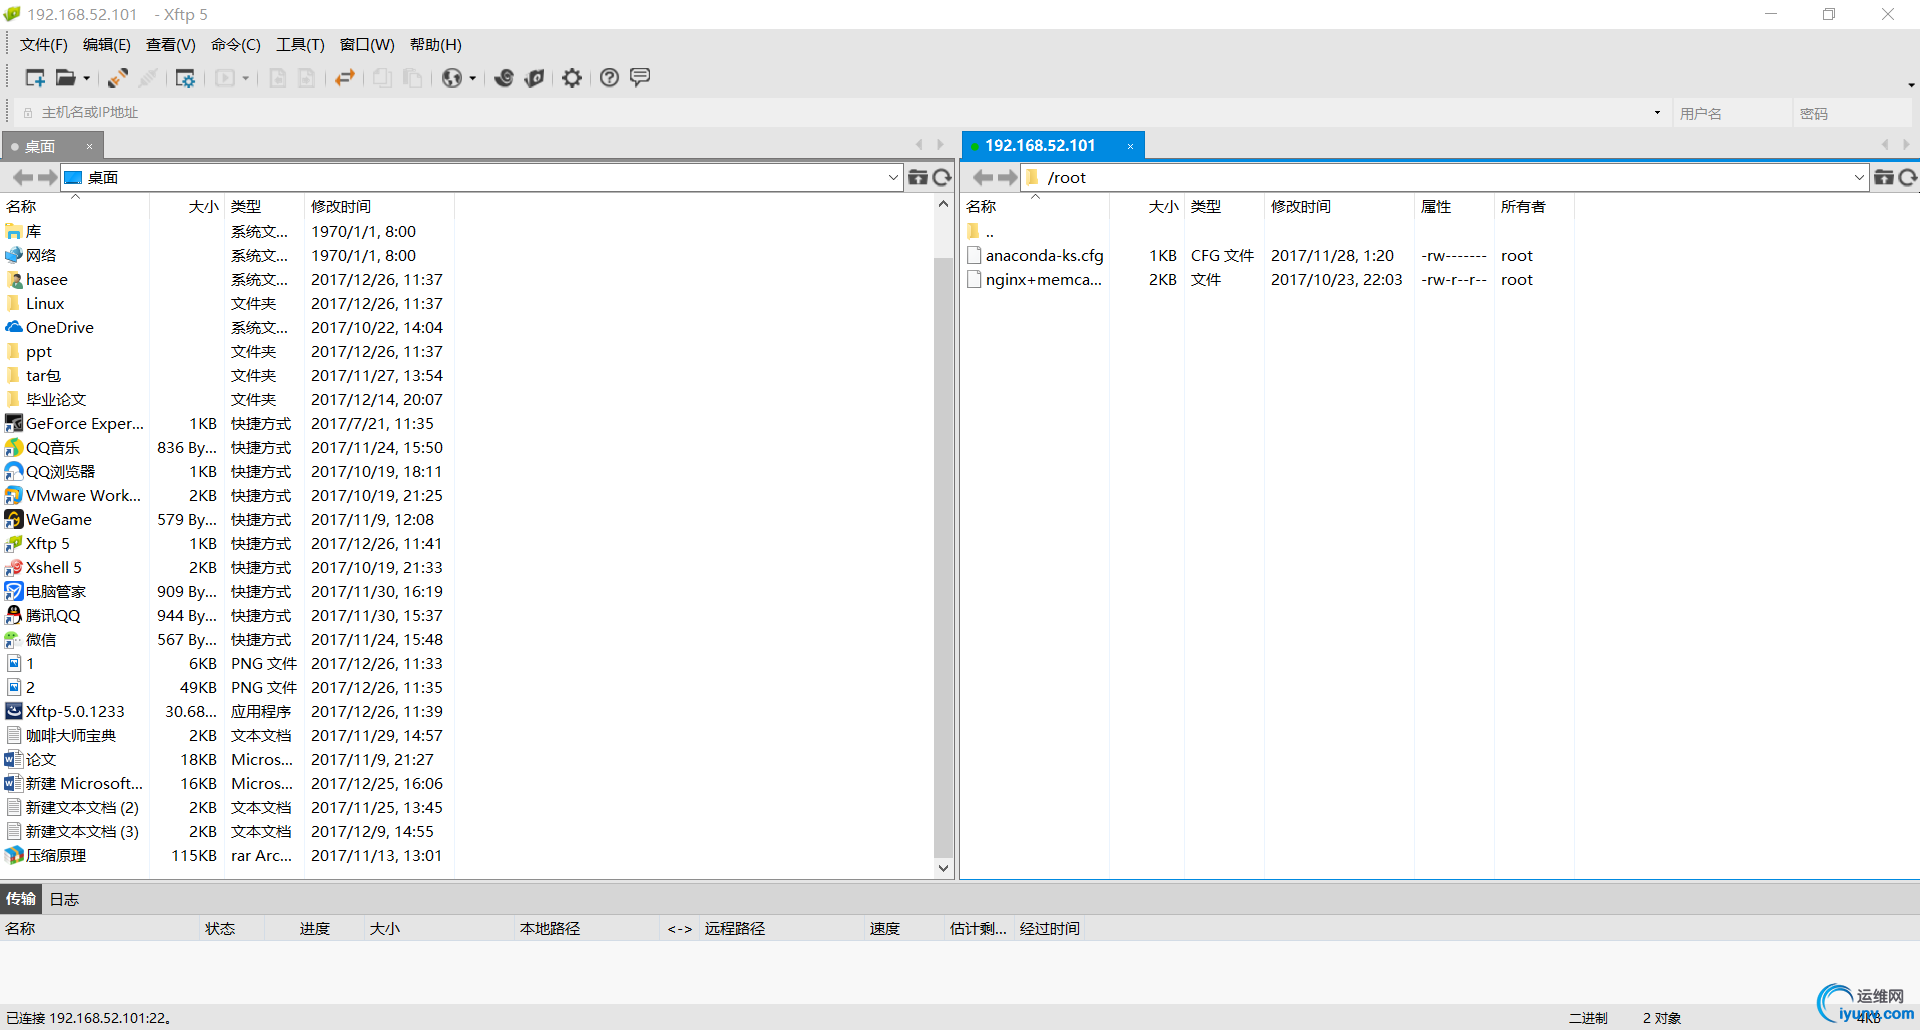Refresh the local pane
The image size is (1920, 1030).
tap(942, 178)
